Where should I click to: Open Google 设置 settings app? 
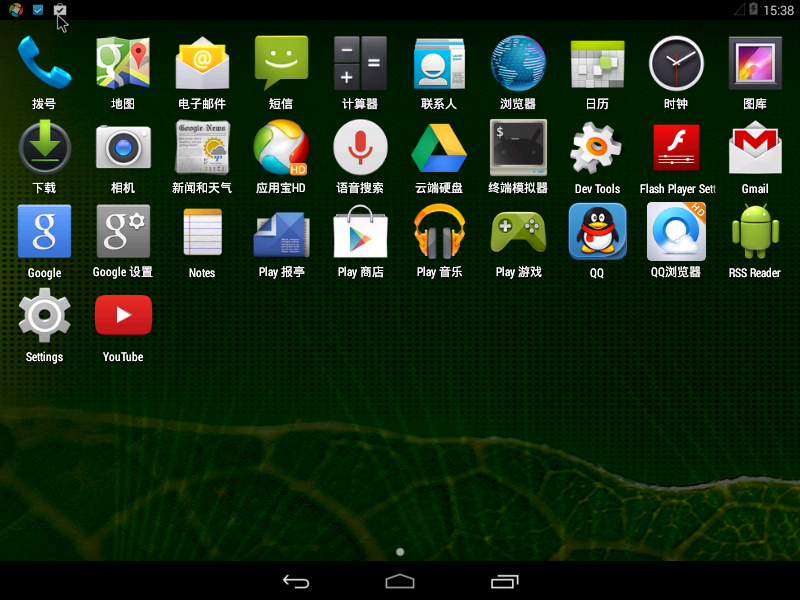click(x=123, y=231)
